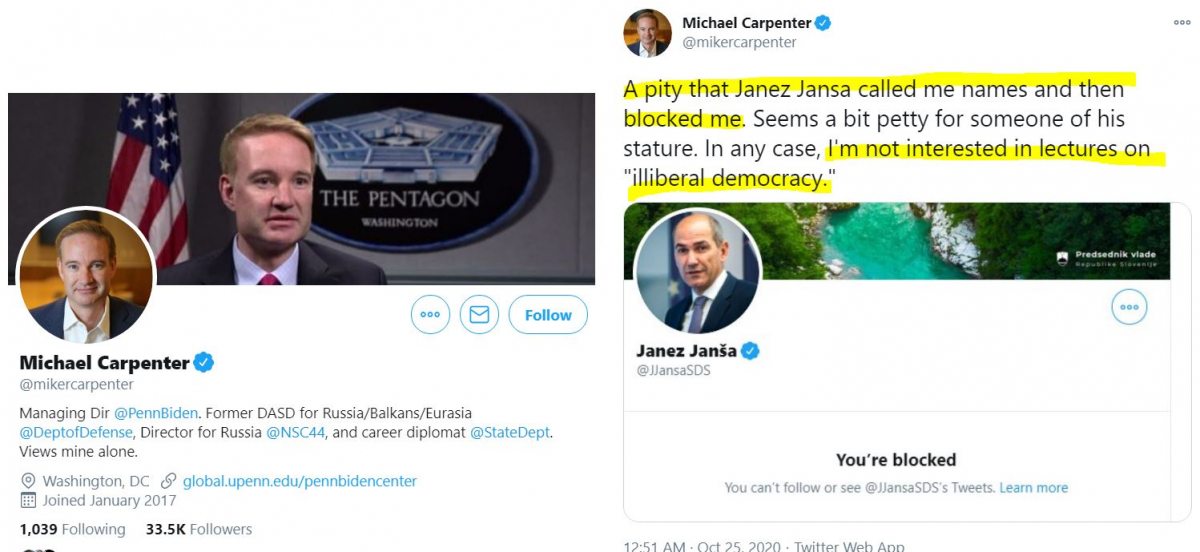Visit global.upenn.edu/pennbidencenter website link
This screenshot has height=552, width=1200.
coord(299,481)
